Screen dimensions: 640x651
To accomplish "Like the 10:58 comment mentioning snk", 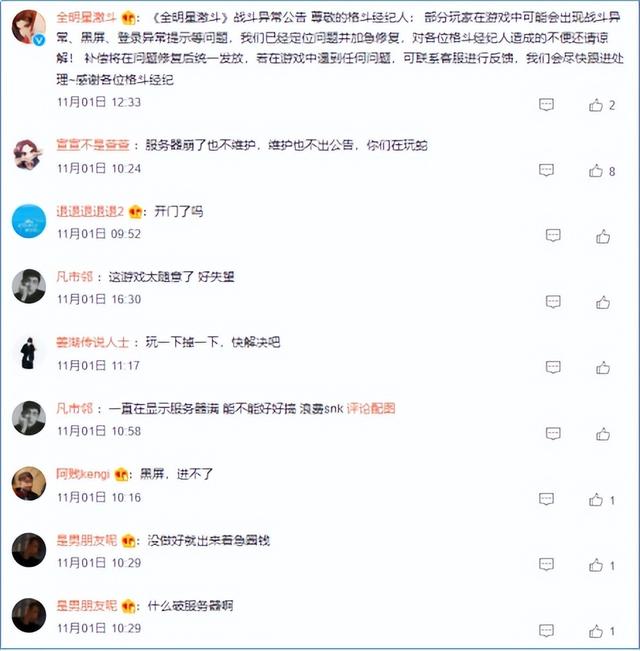I will point(603,434).
